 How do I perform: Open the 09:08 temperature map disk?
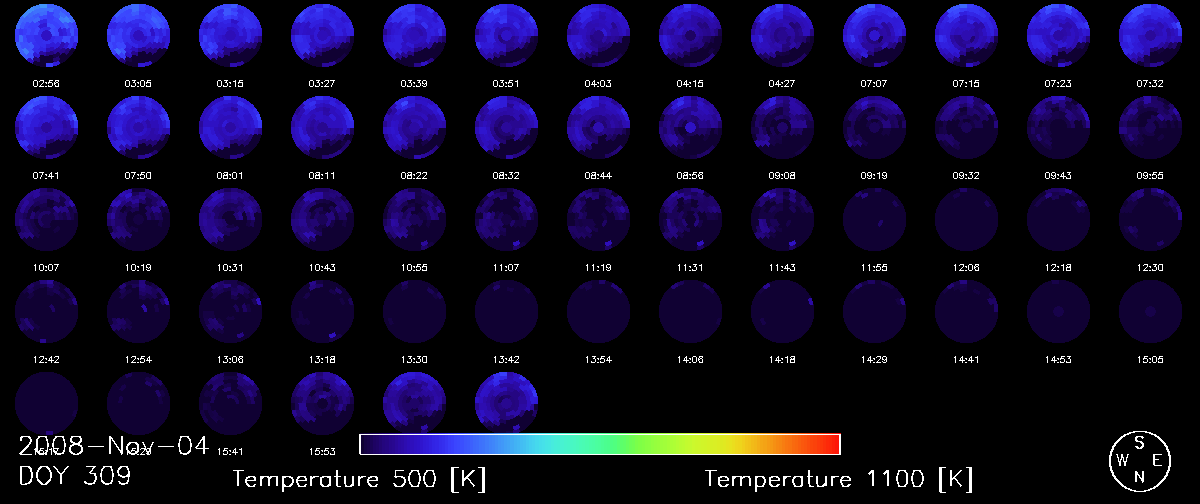tap(782, 128)
